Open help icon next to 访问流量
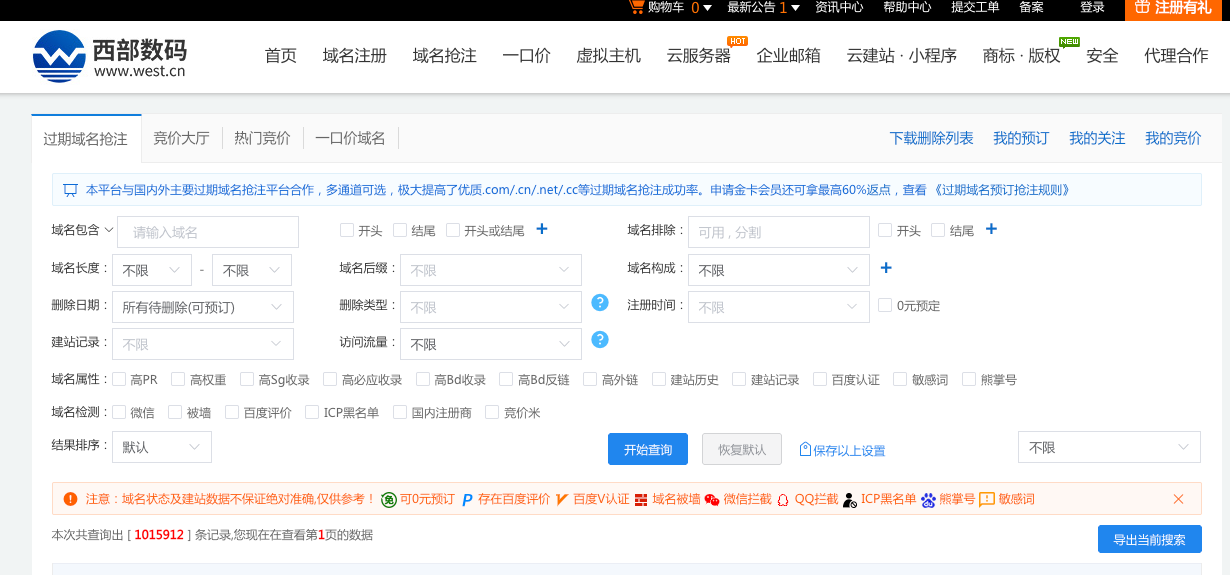 [x=600, y=339]
